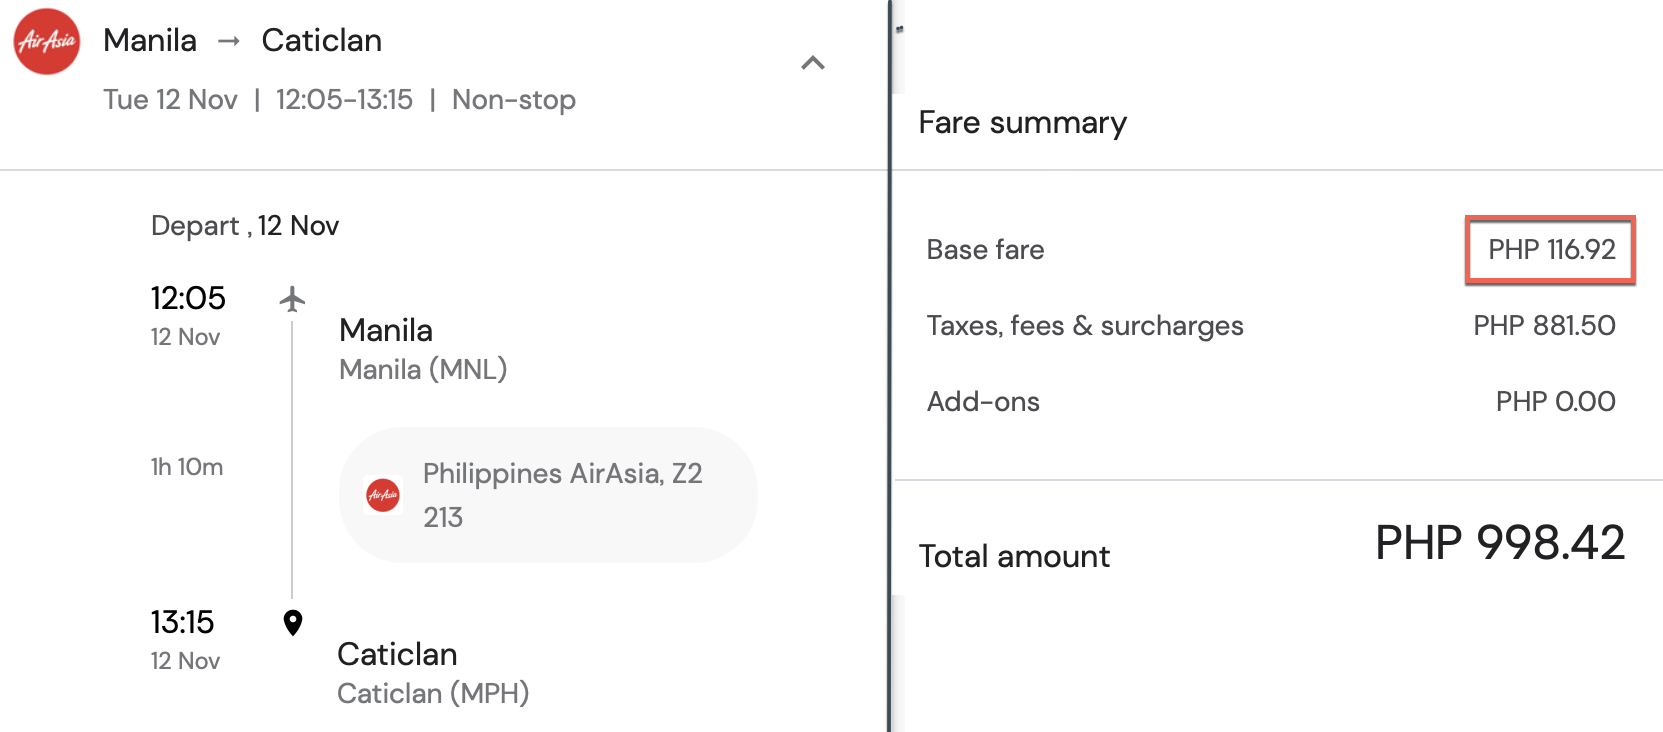This screenshot has height=732, width=1663.
Task: Click the Fare summary heading
Action: point(1022,123)
